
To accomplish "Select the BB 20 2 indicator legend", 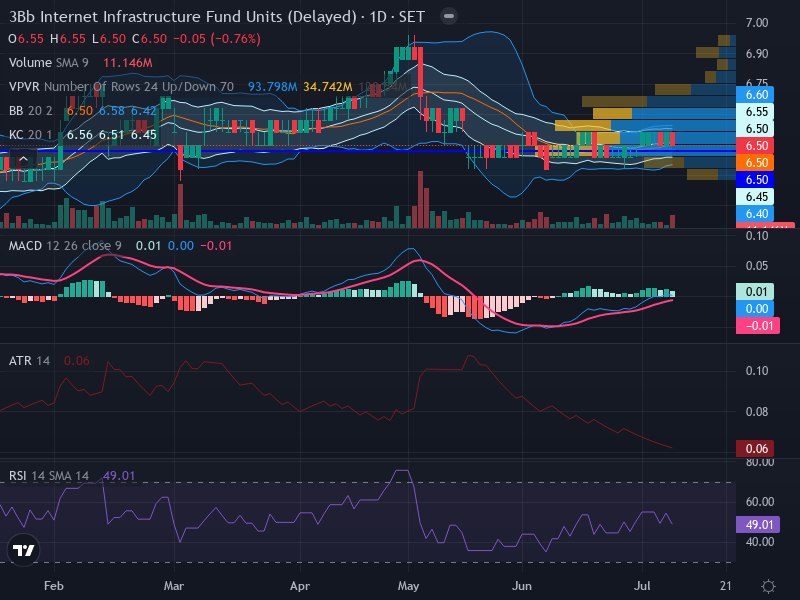I will coord(31,111).
